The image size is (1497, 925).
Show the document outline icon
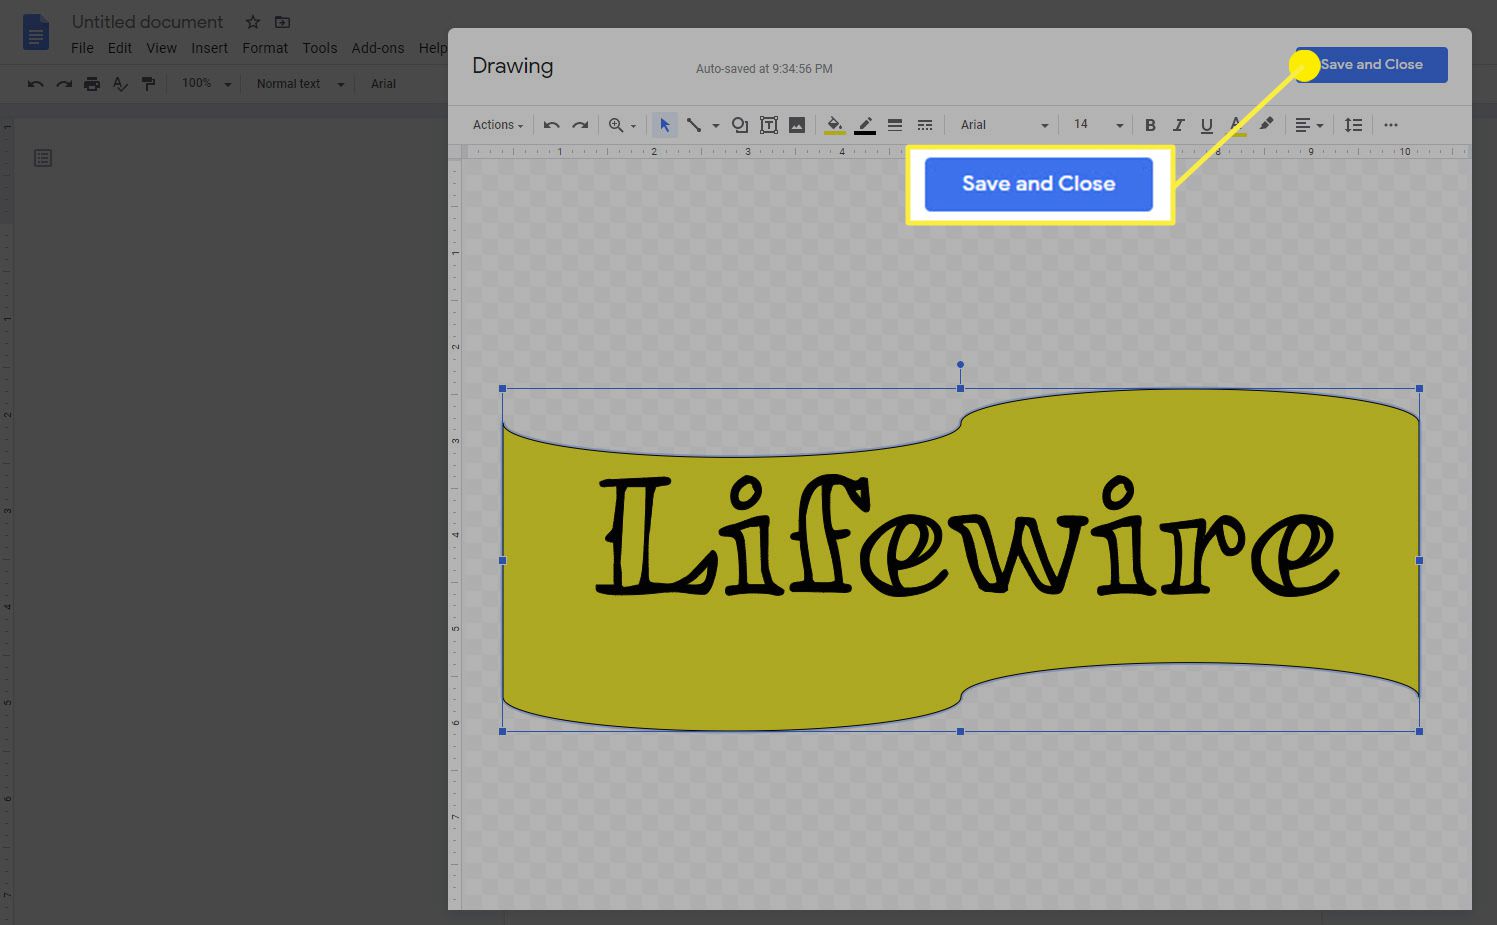(x=43, y=158)
